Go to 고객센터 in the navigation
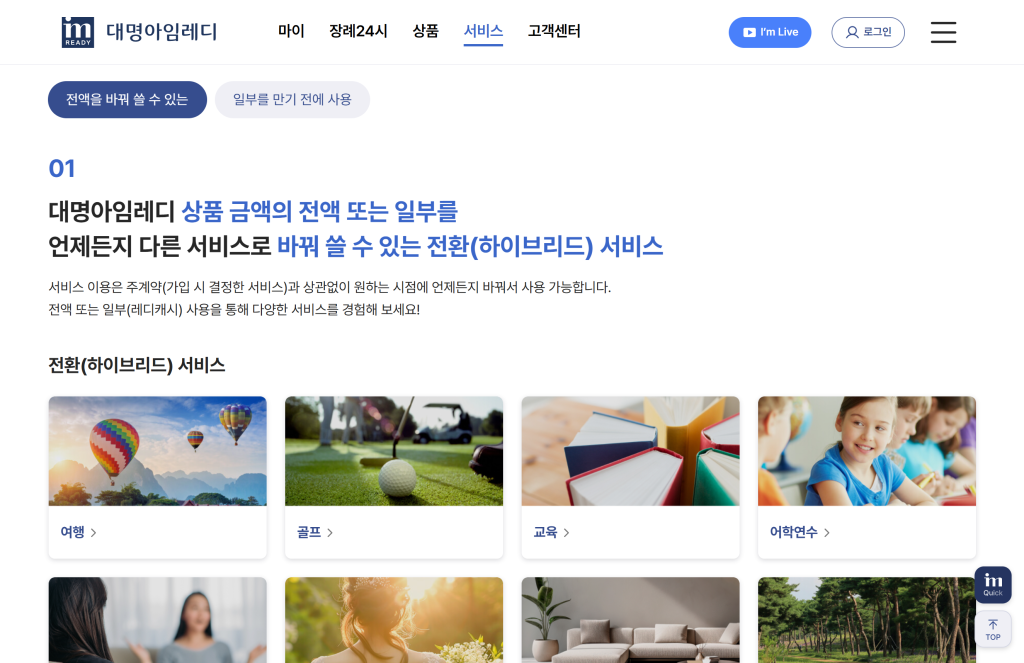The width and height of the screenshot is (1024, 663). click(554, 31)
